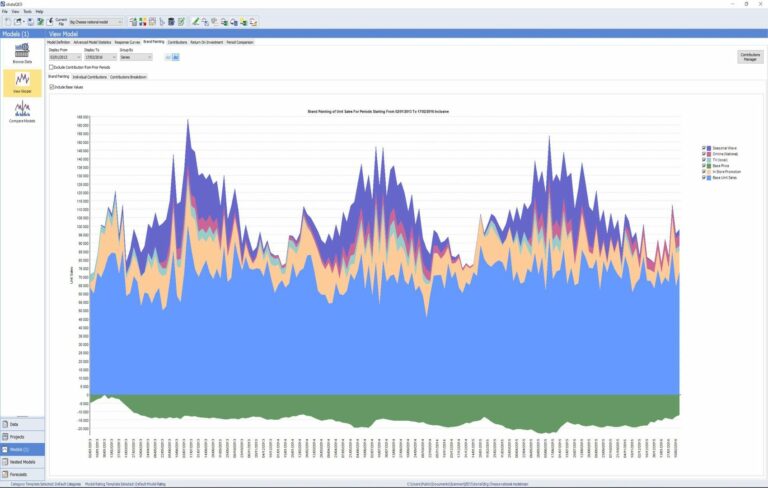Click the green Base Price legend swatch
This screenshot has width=768, height=488.
tap(709, 166)
